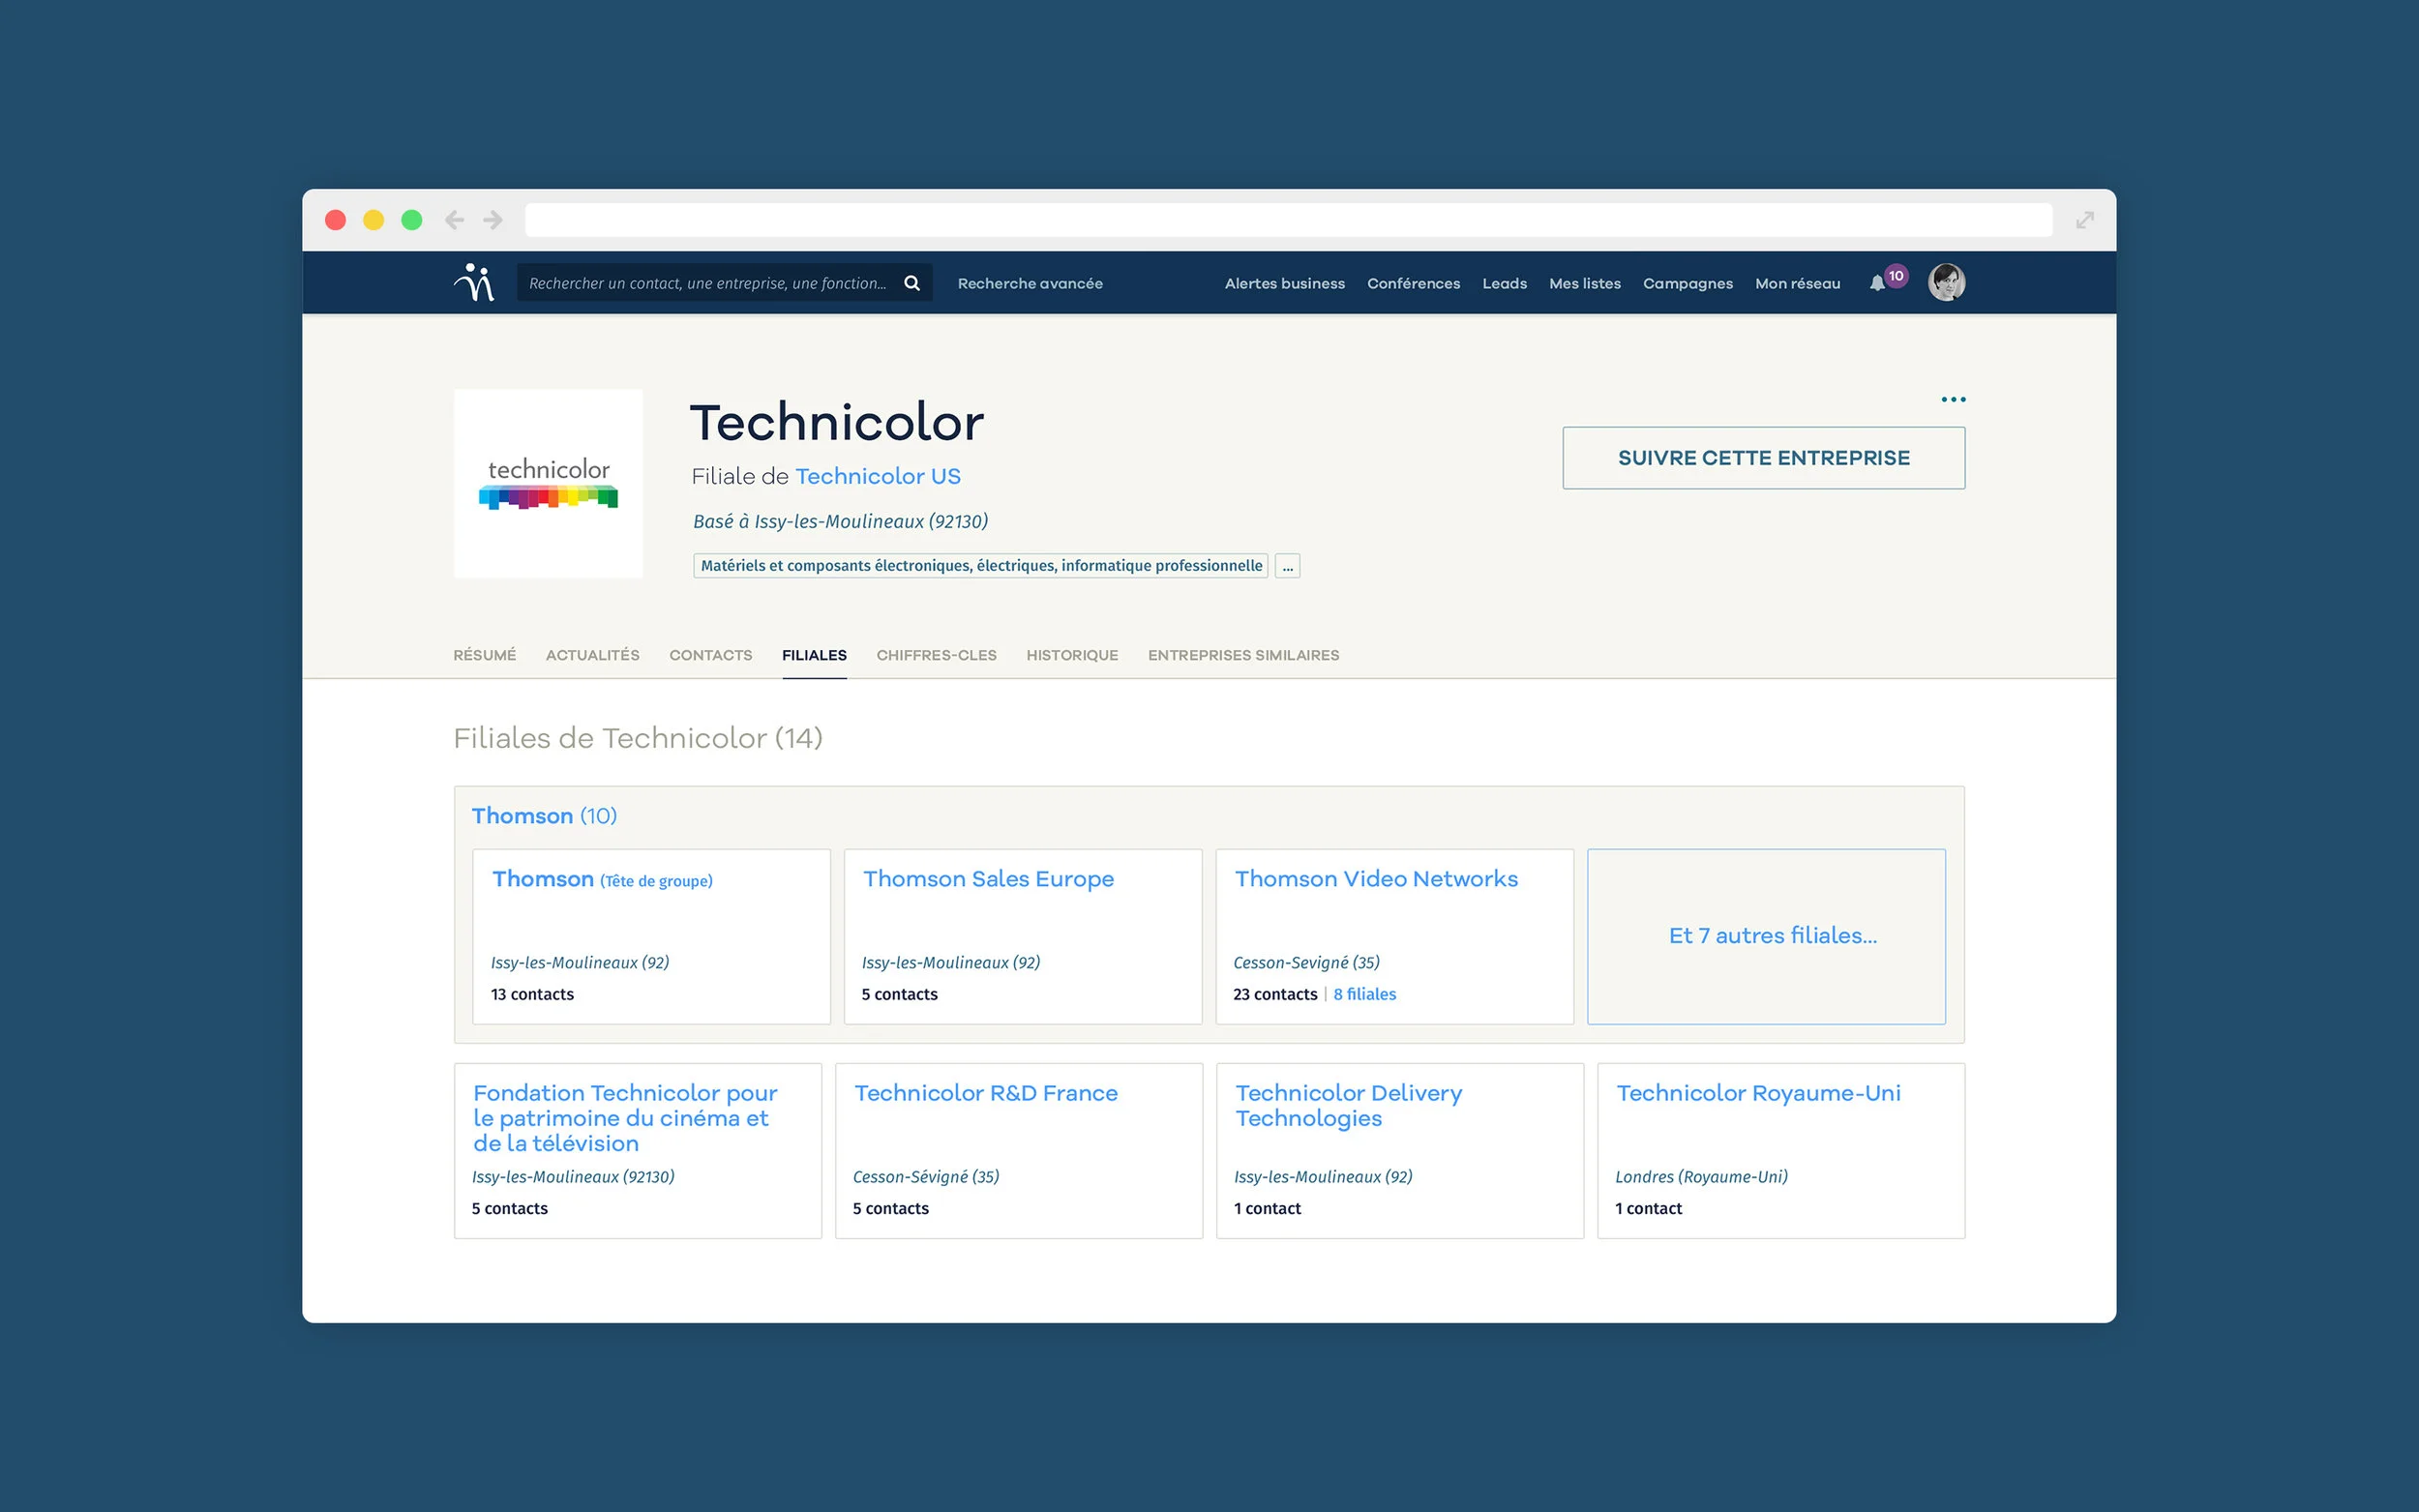Open Campagnes menu item
Screen dimensions: 2419x1512
[1687, 284]
